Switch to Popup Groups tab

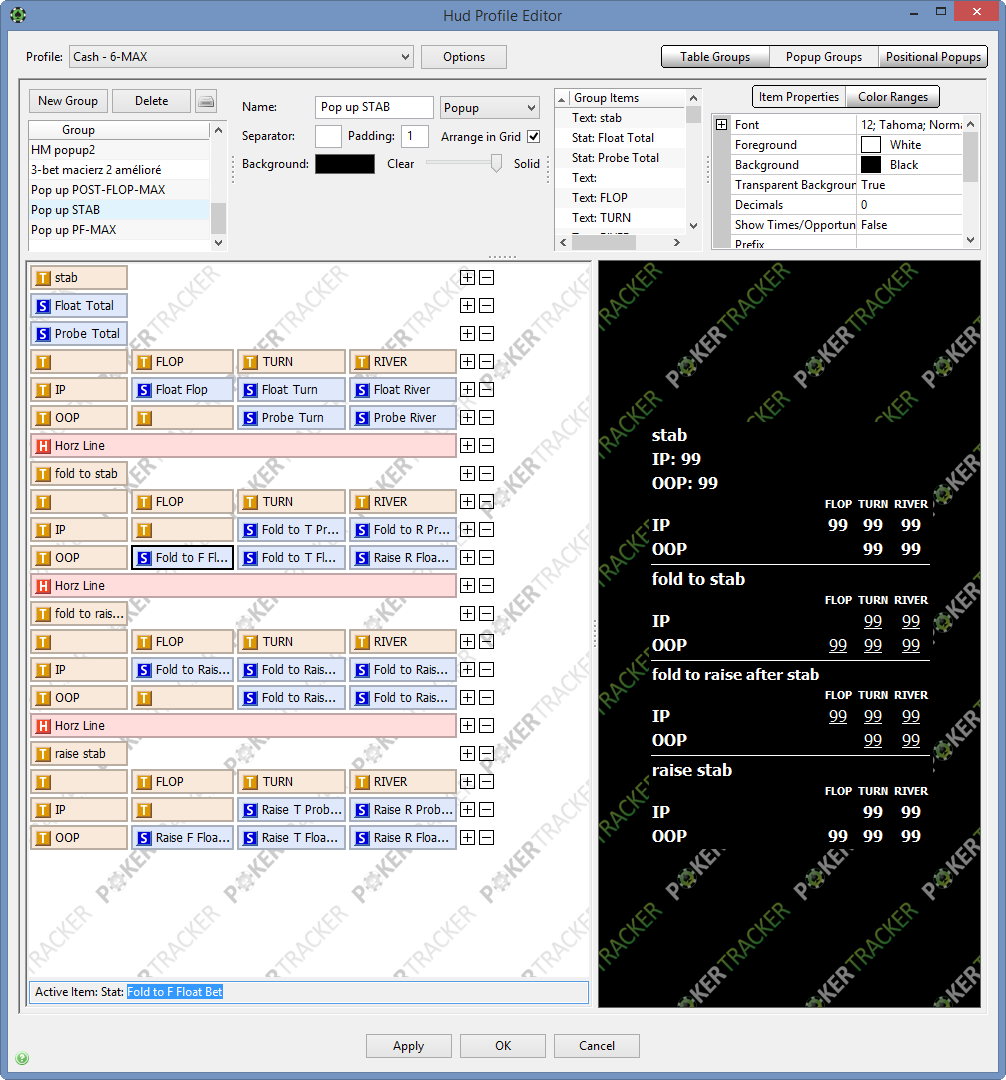pyautogui.click(x=824, y=56)
